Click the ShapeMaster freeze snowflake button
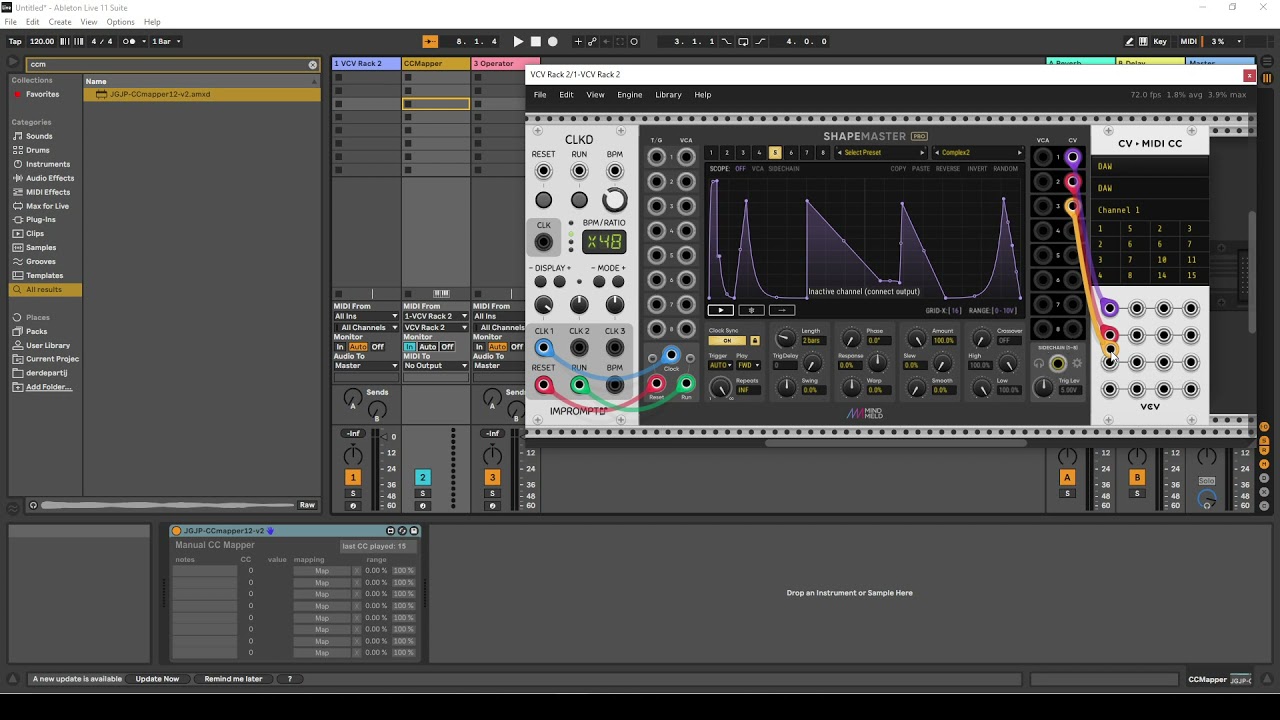Screen dimensions: 1280x720 (x=751, y=310)
